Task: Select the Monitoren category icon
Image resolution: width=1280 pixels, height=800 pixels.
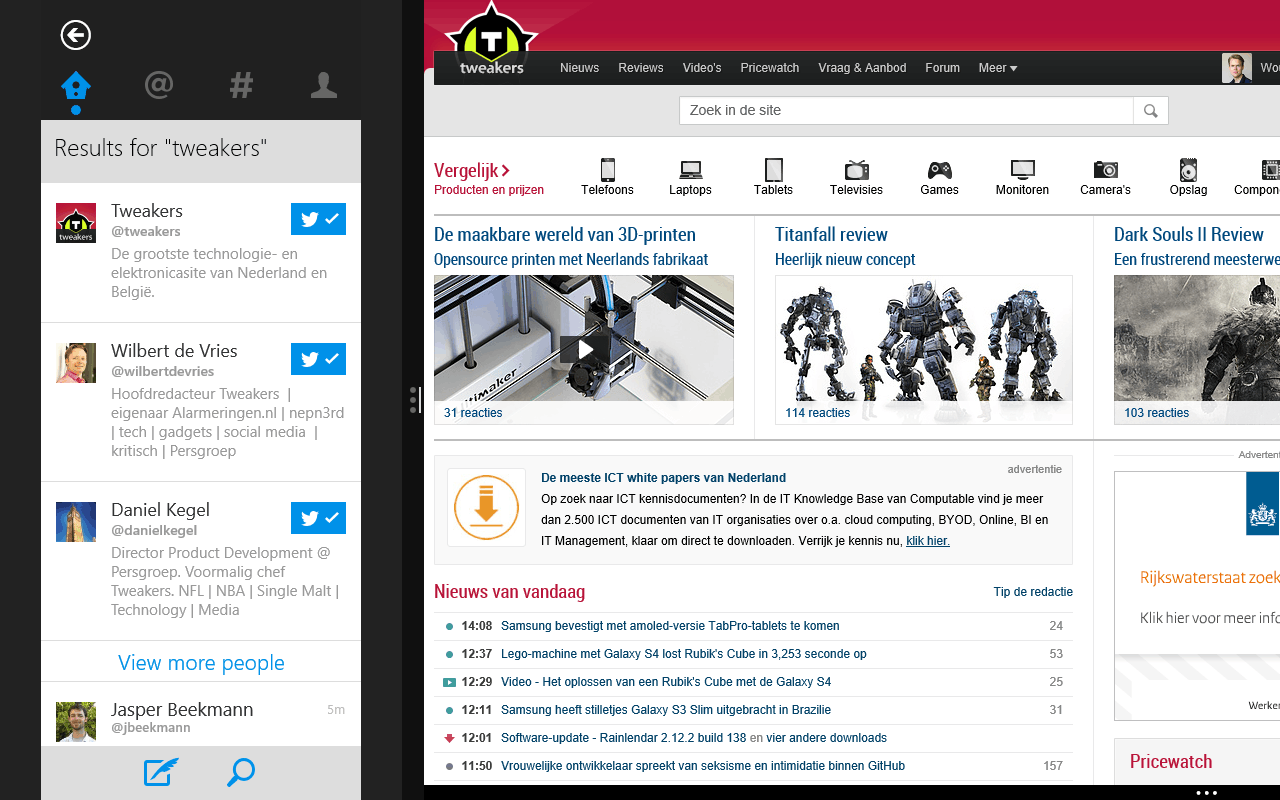Action: [x=1022, y=170]
